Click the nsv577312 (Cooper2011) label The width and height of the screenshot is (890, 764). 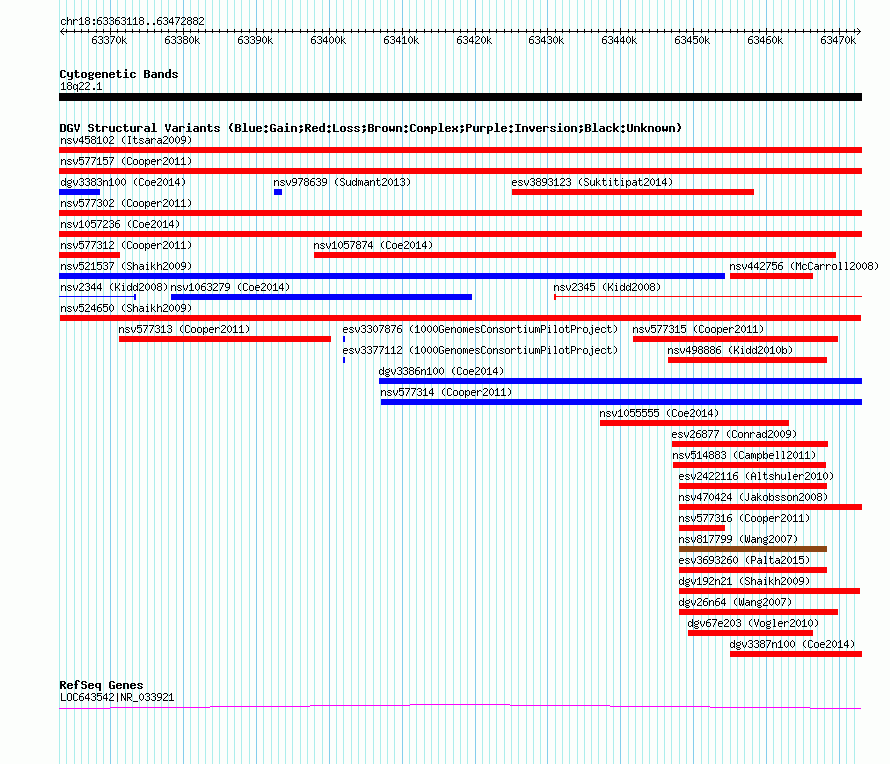(x=126, y=245)
